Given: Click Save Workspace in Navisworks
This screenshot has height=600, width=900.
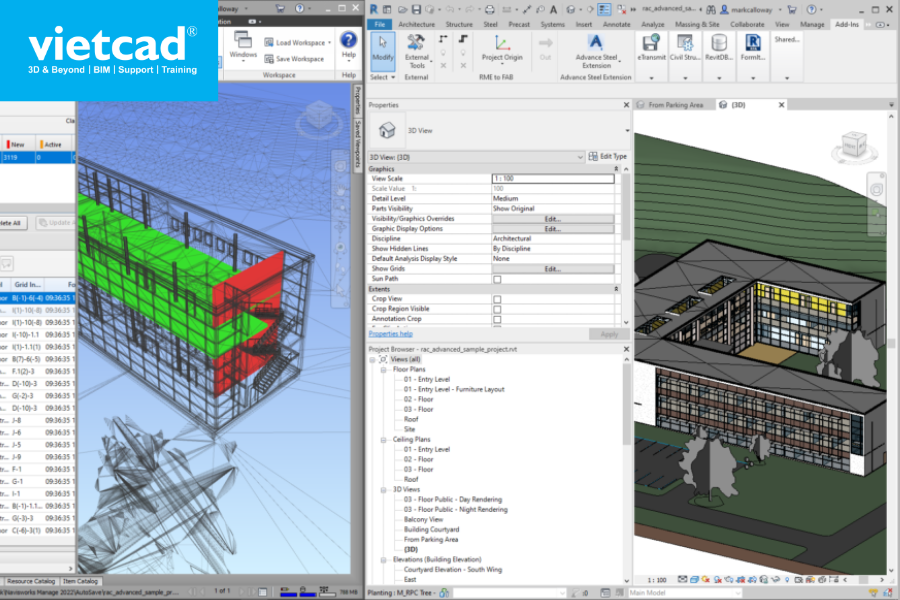Looking at the screenshot, I should click(294, 59).
